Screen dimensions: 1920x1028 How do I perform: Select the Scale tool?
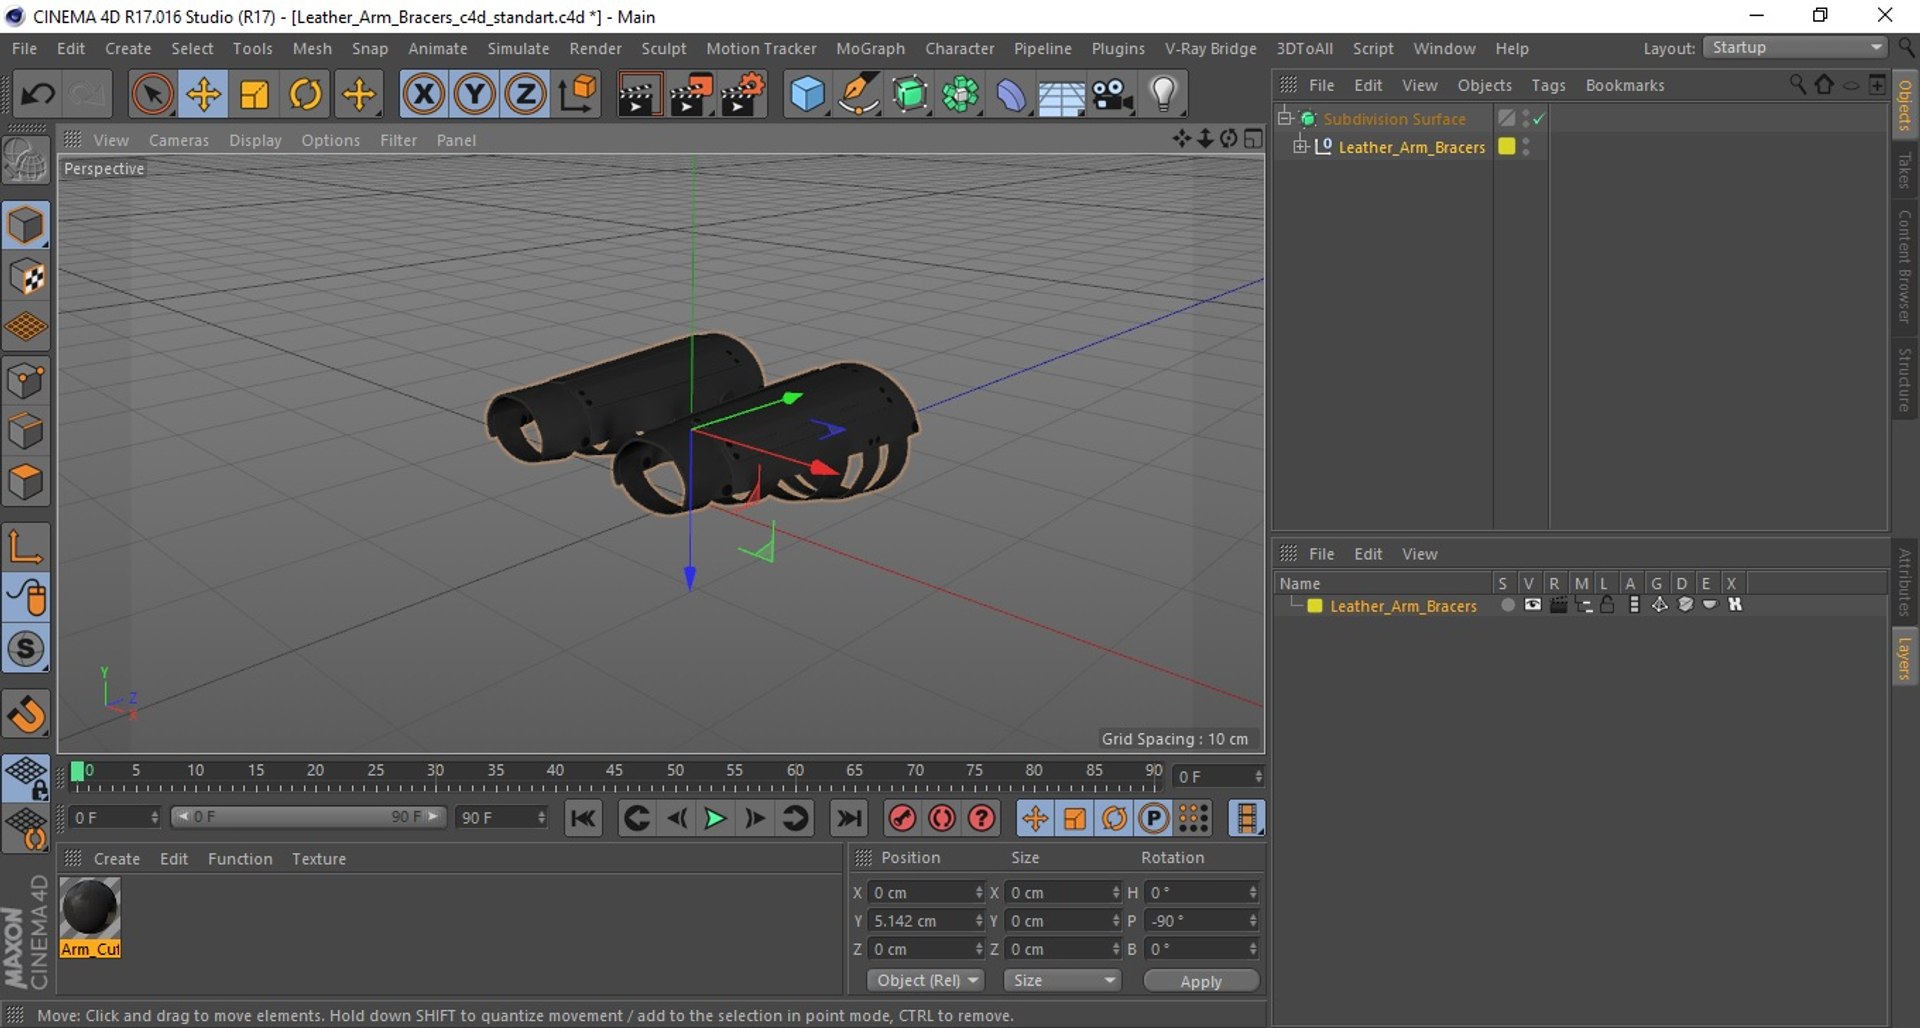(254, 95)
